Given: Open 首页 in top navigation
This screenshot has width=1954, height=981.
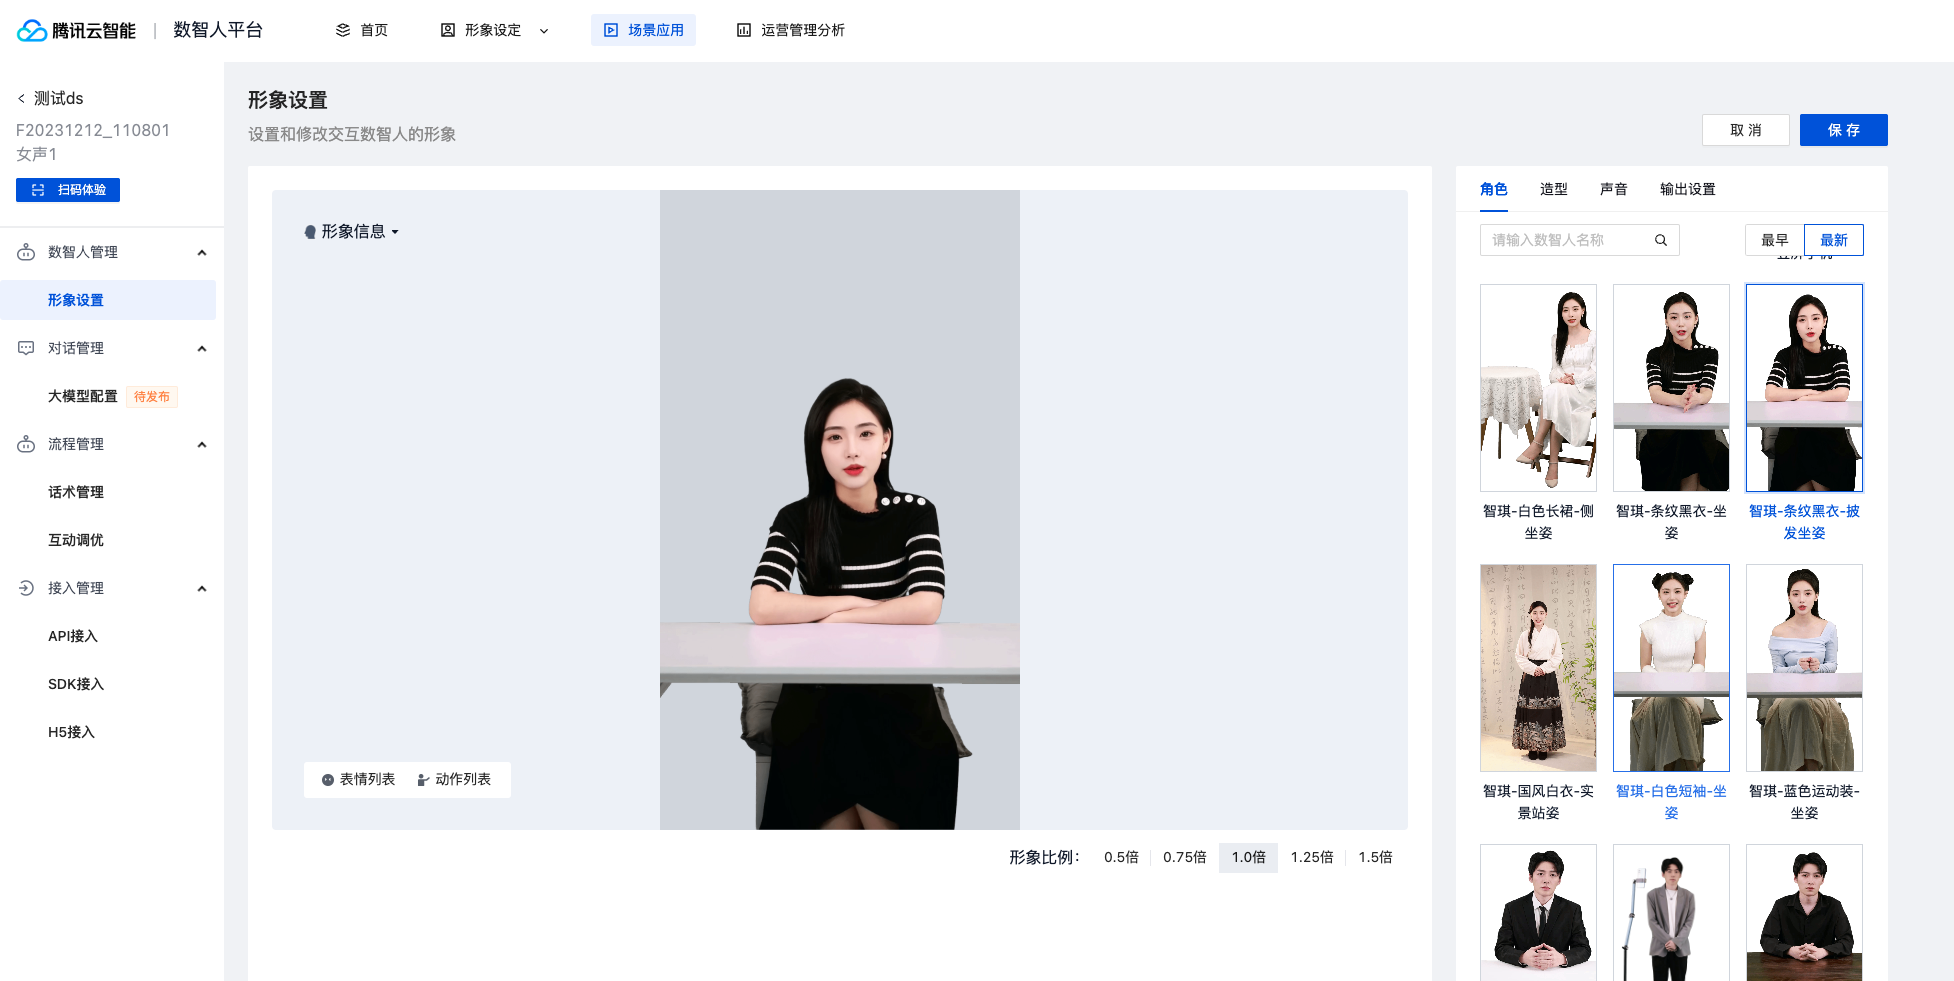Looking at the screenshot, I should (362, 30).
